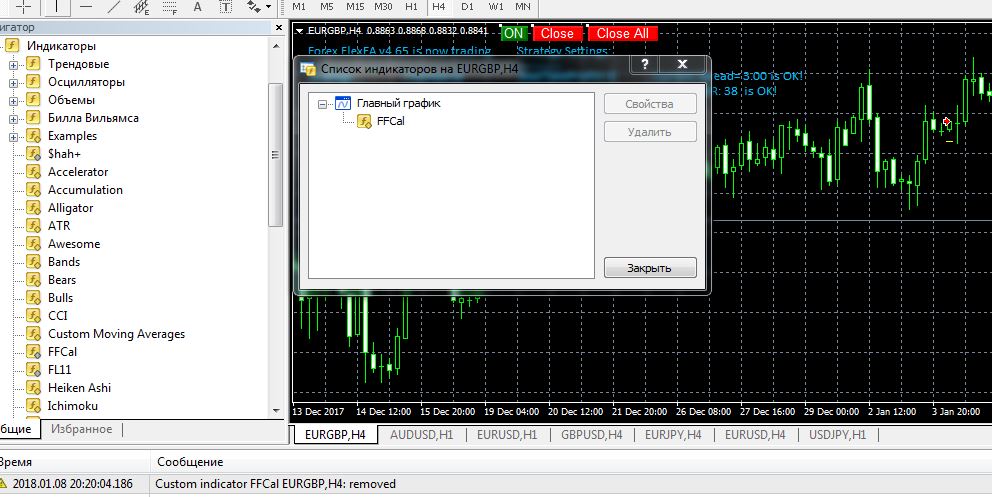Screen dimensions: 992x497
Task: Select the Trendline drawing tool
Action: coord(114,7)
